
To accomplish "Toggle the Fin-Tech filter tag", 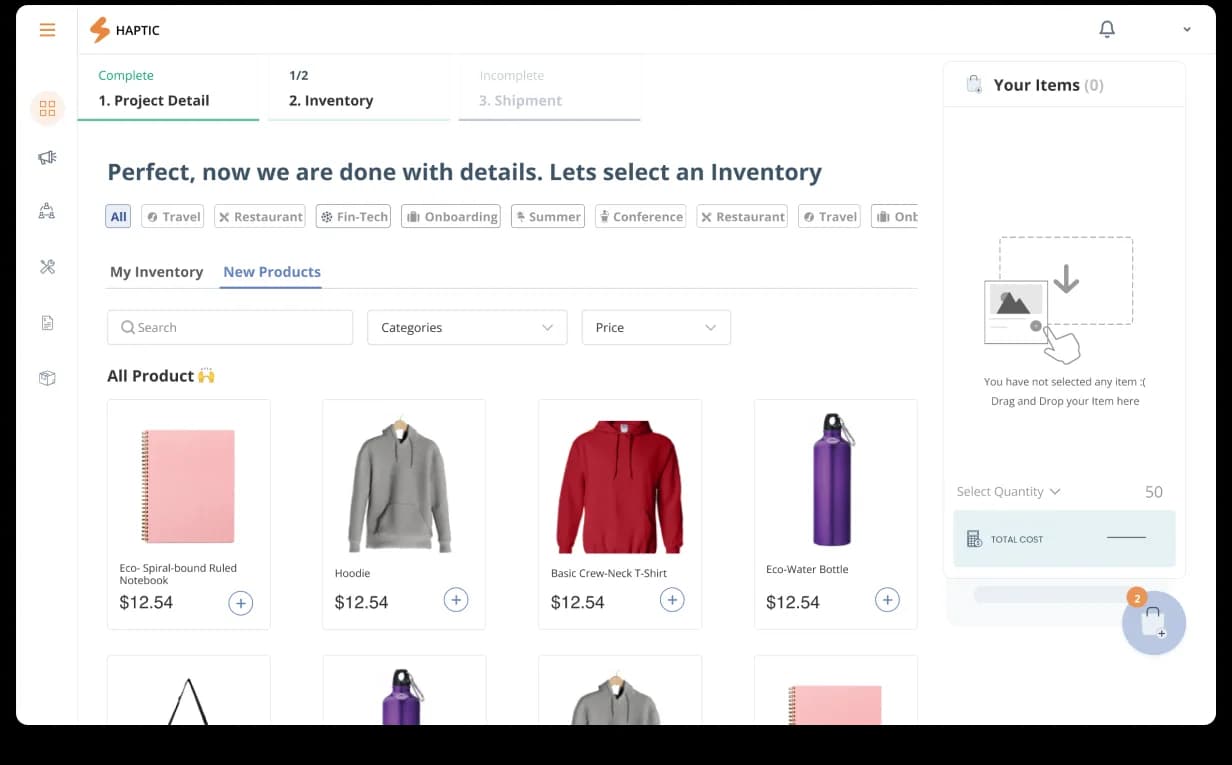I will click(353, 216).
